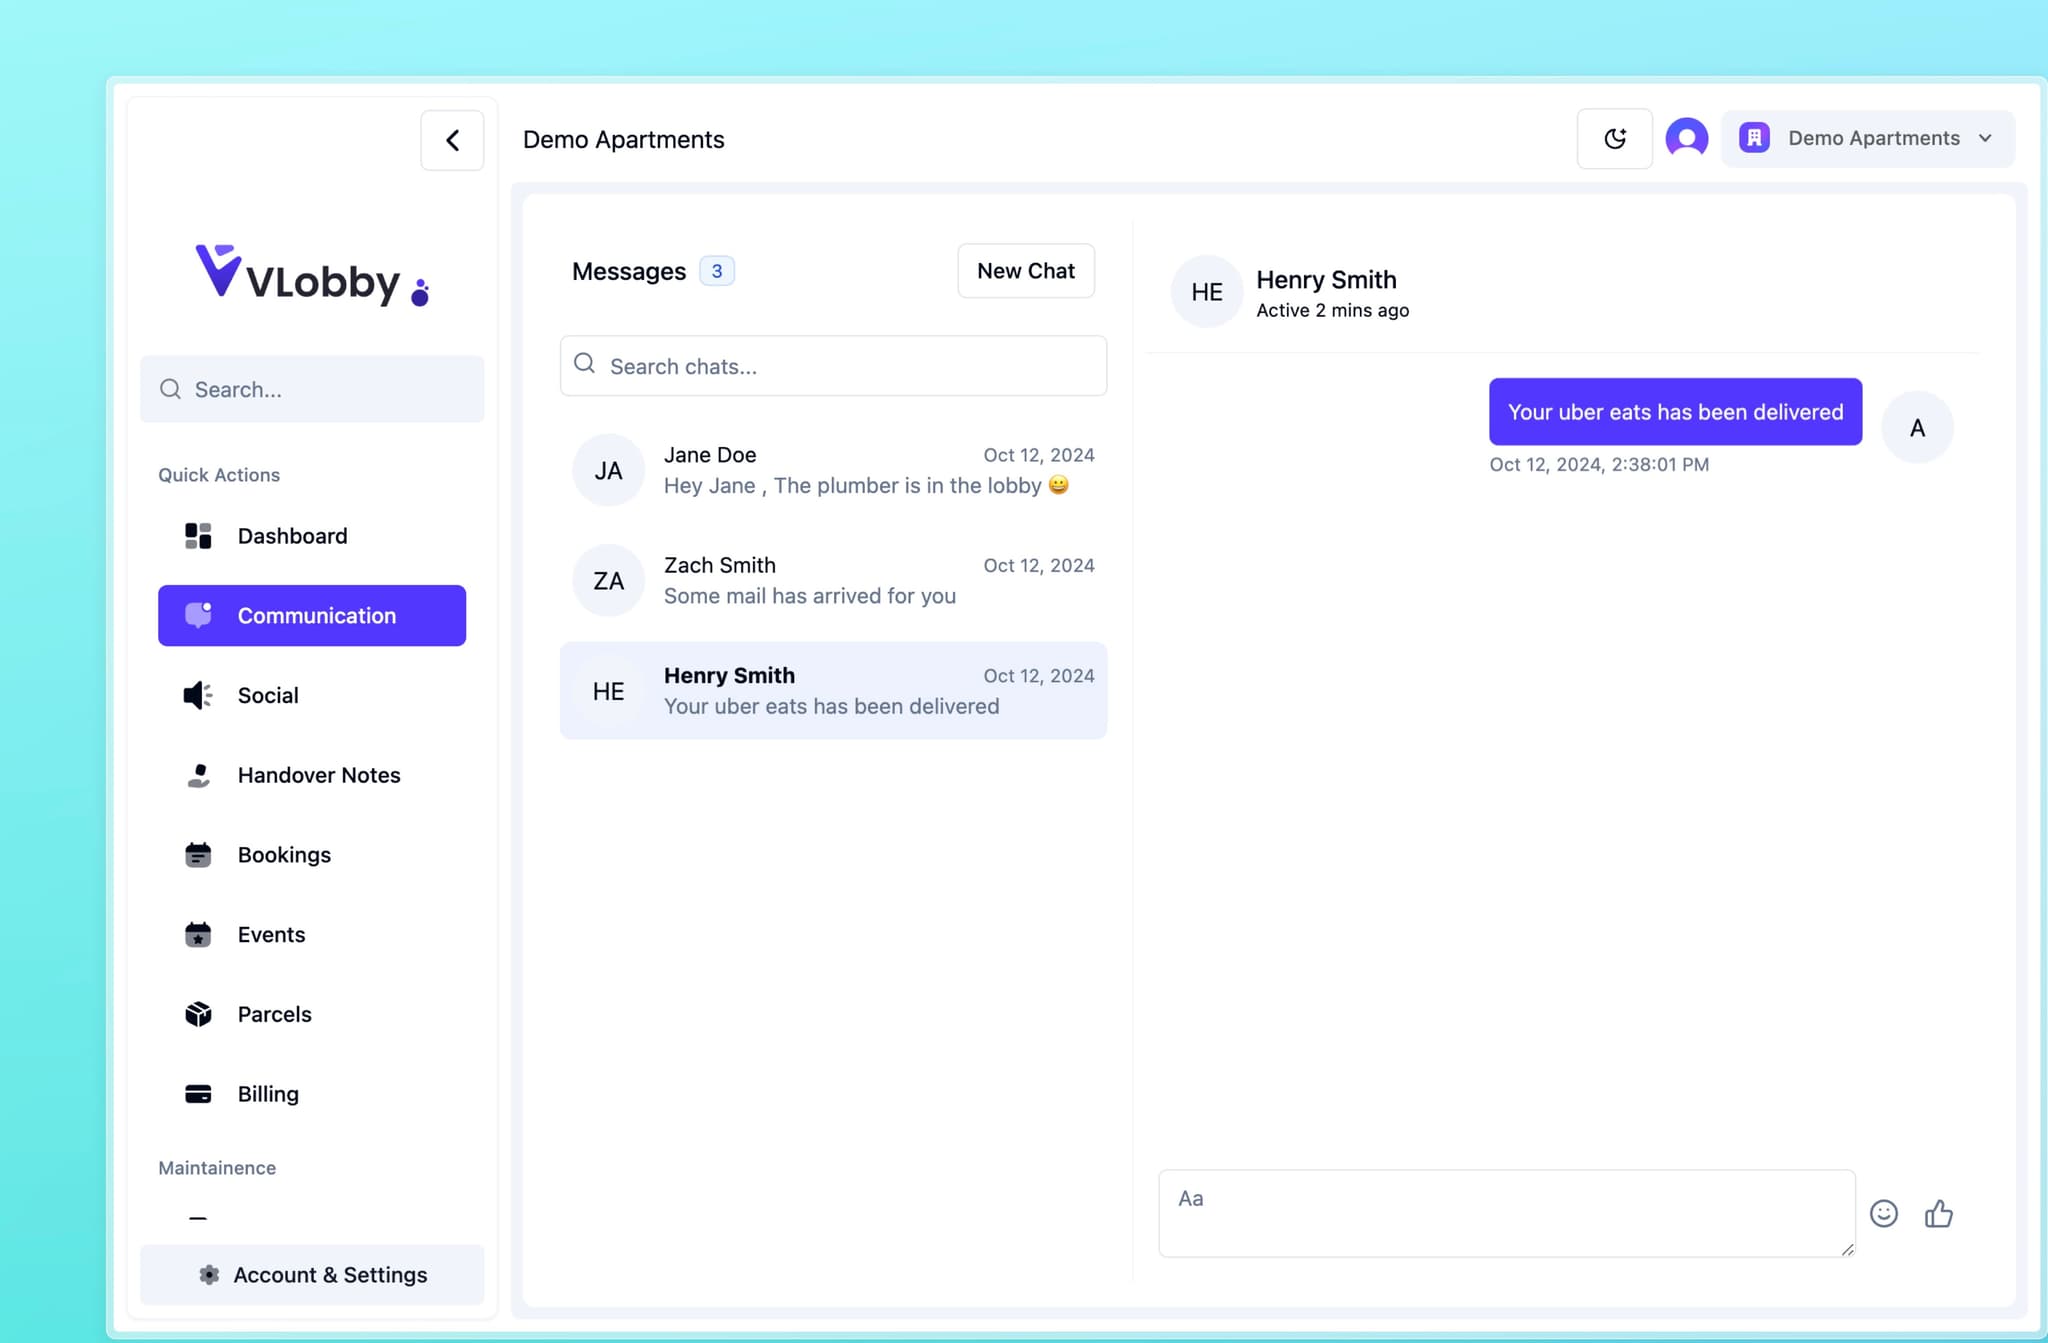This screenshot has width=2048, height=1343.
Task: Focus the Aa message input box
Action: coord(1507,1213)
